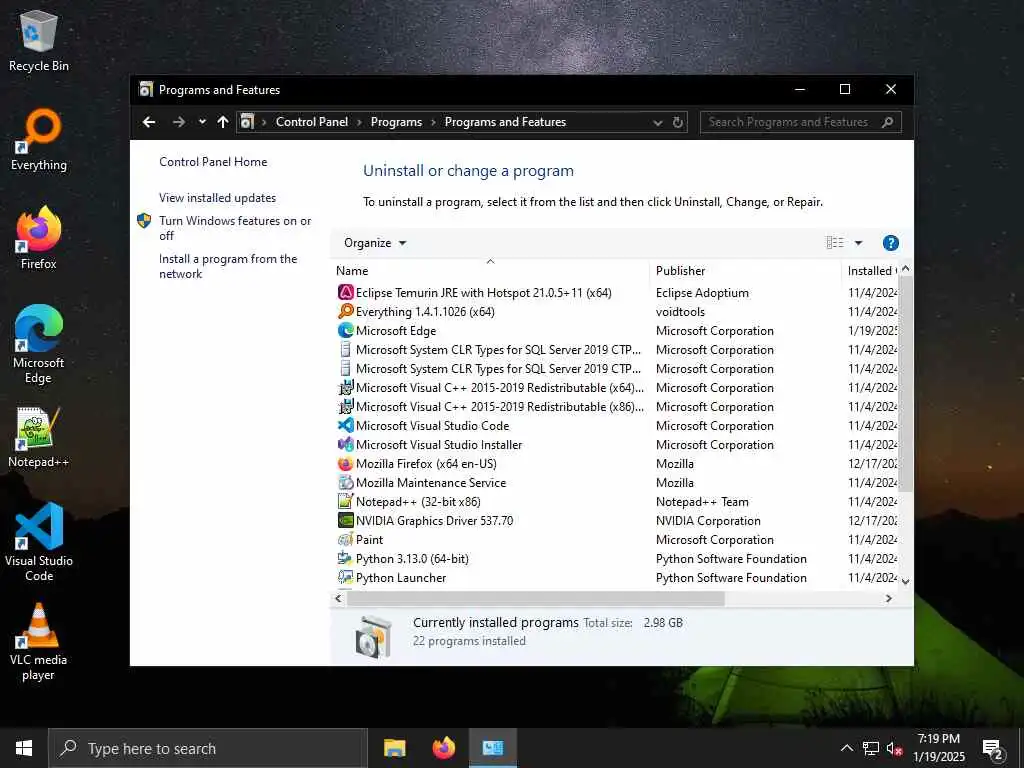This screenshot has height=768, width=1024.
Task: Go up one level with up arrow
Action: click(x=223, y=122)
